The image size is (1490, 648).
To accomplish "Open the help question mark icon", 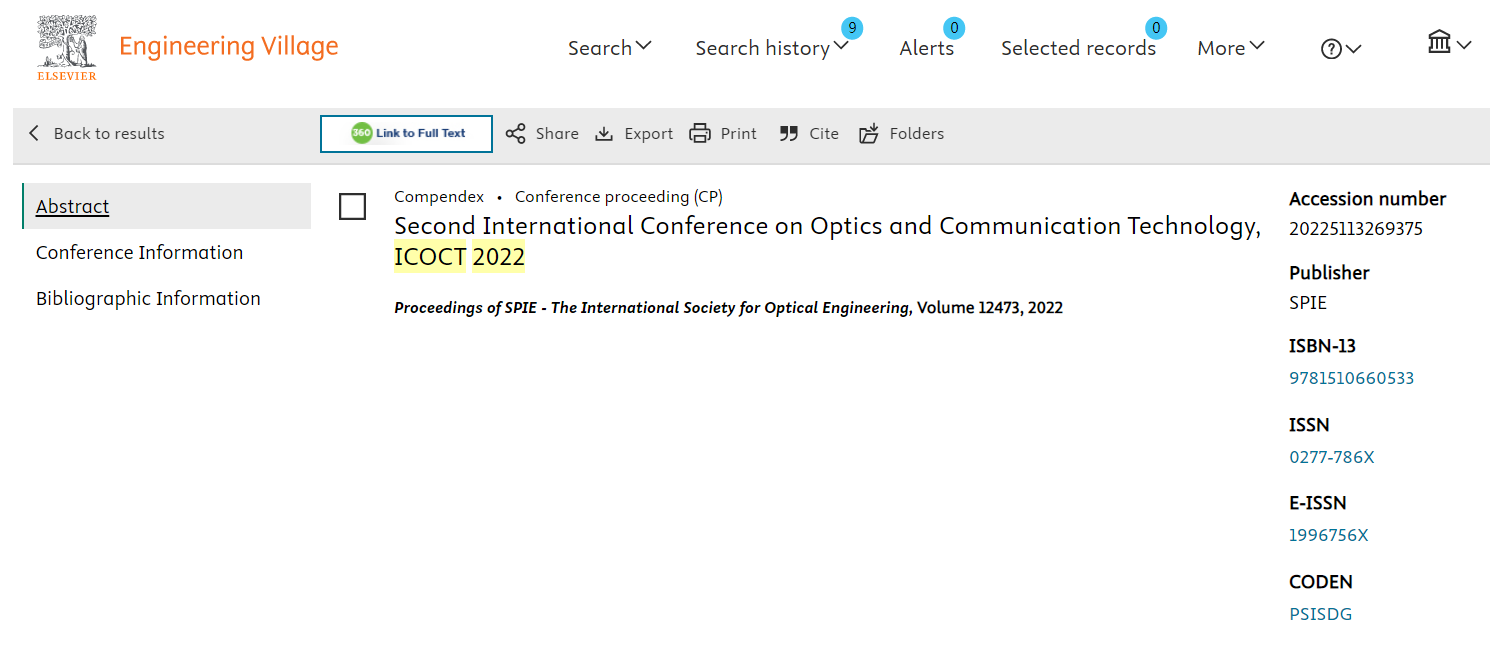I will click(1331, 49).
